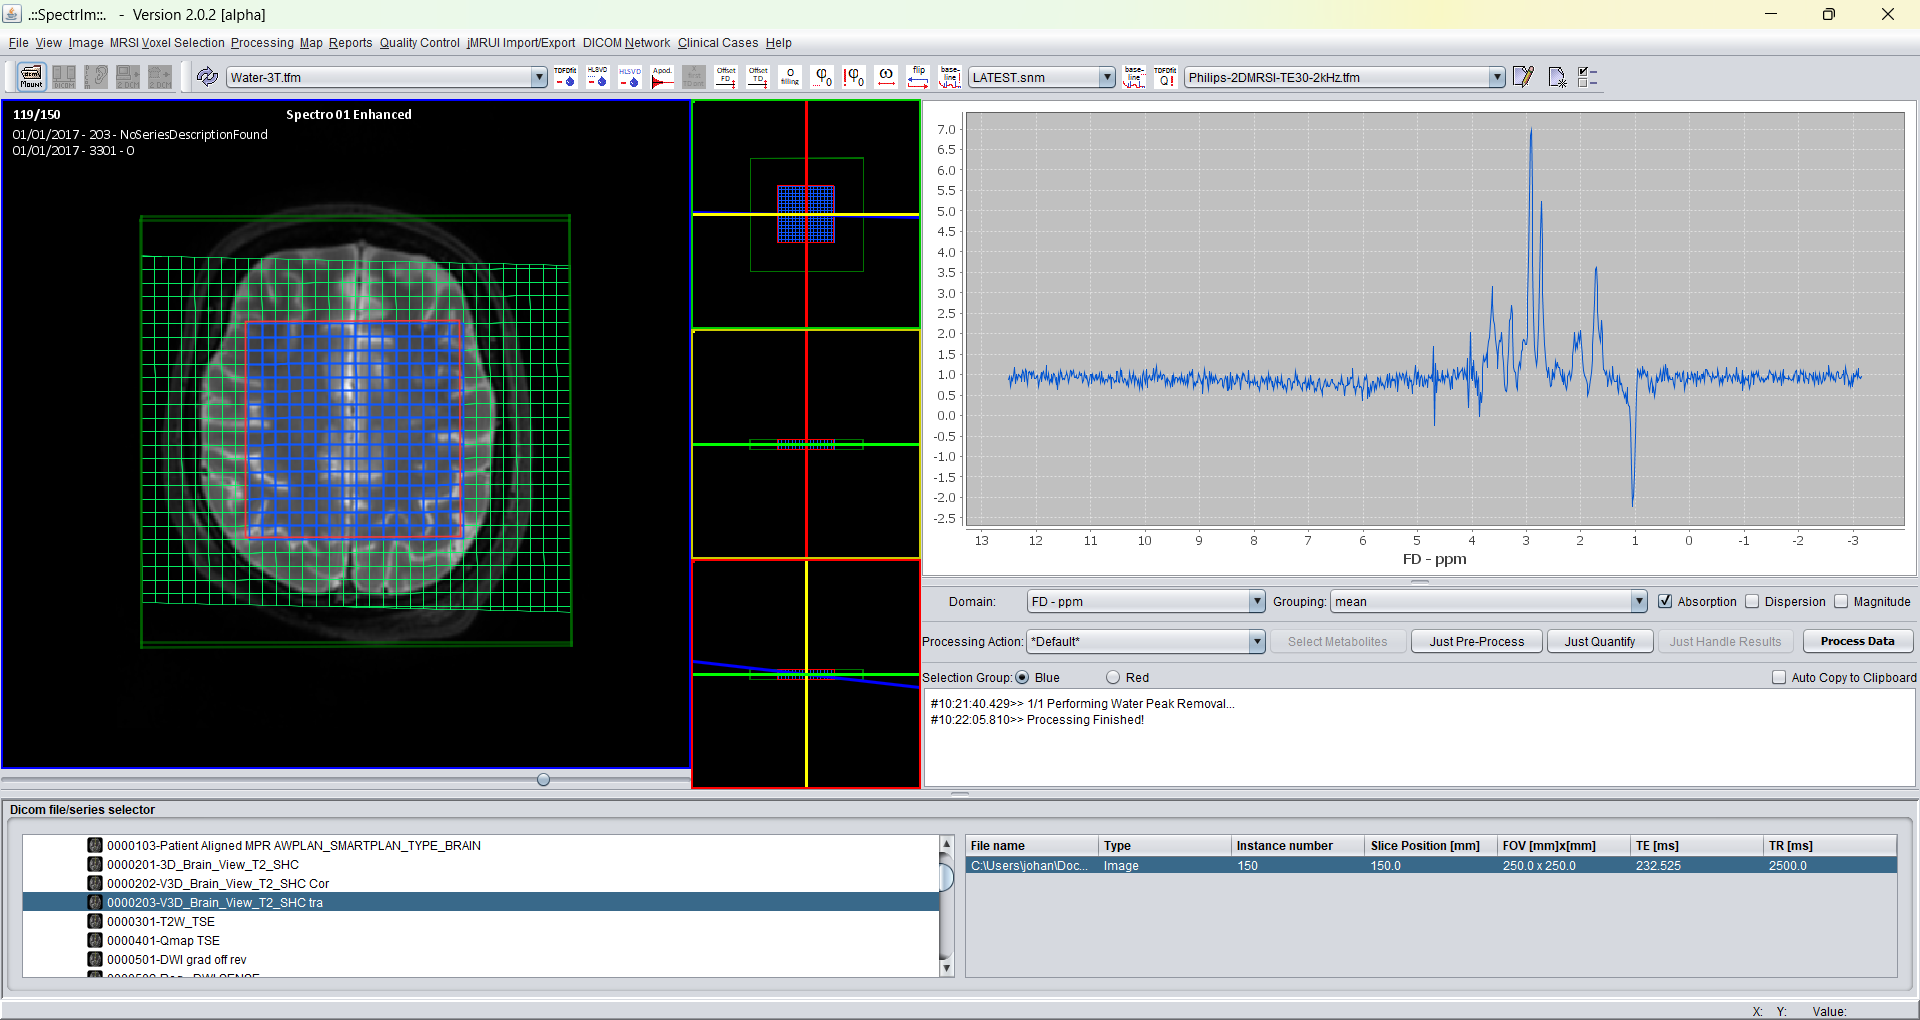The height and width of the screenshot is (1020, 1920).
Task: Open the MRSI Voxel Selection menu
Action: (x=167, y=43)
